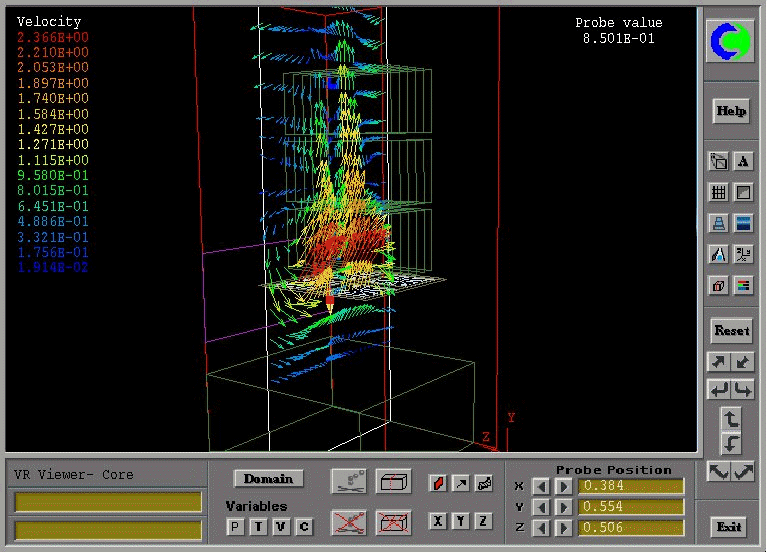Click the text annotation 'A' icon
This screenshot has height=553, width=767.
(x=744, y=161)
